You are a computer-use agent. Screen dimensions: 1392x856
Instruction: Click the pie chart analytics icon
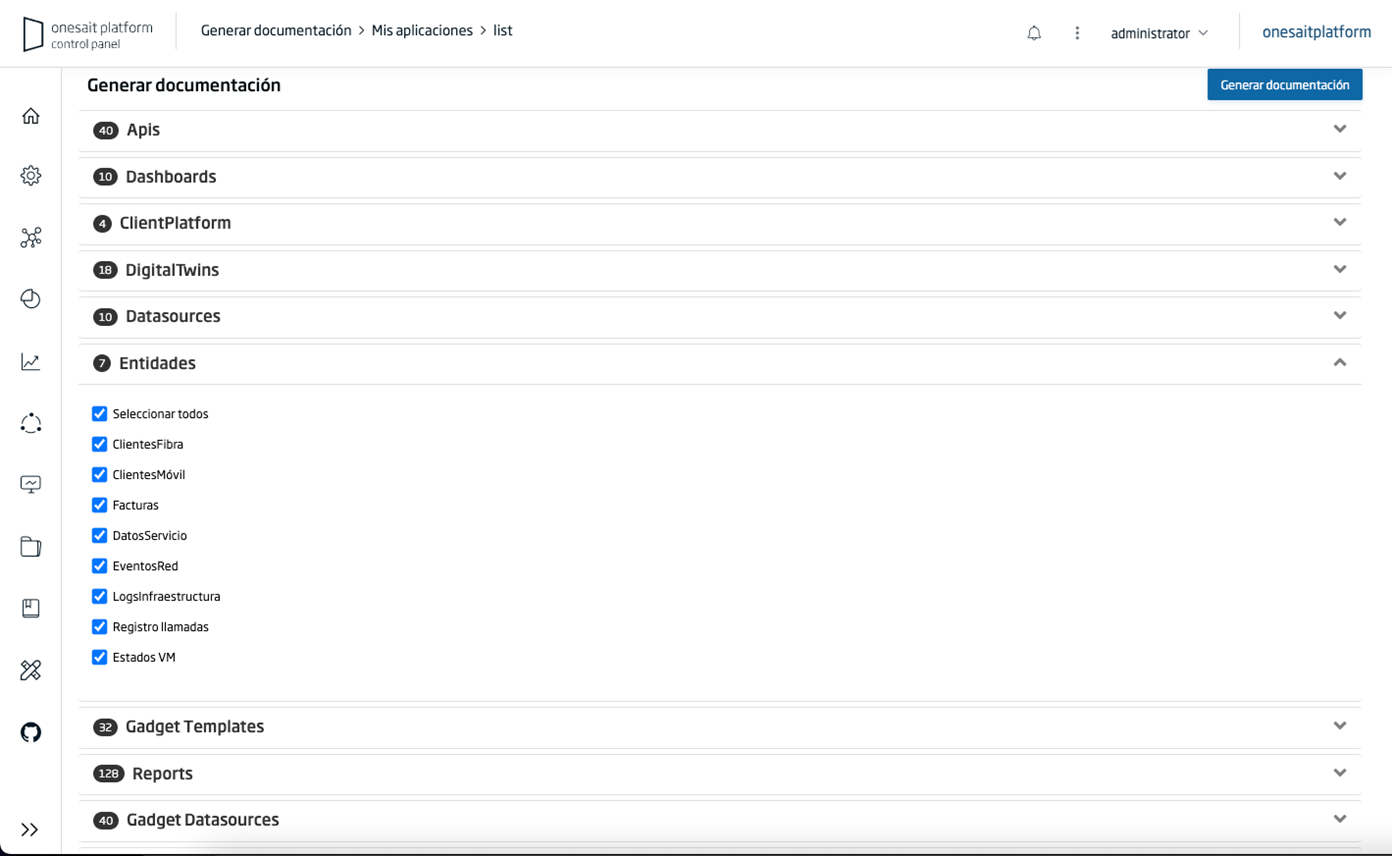coord(30,298)
